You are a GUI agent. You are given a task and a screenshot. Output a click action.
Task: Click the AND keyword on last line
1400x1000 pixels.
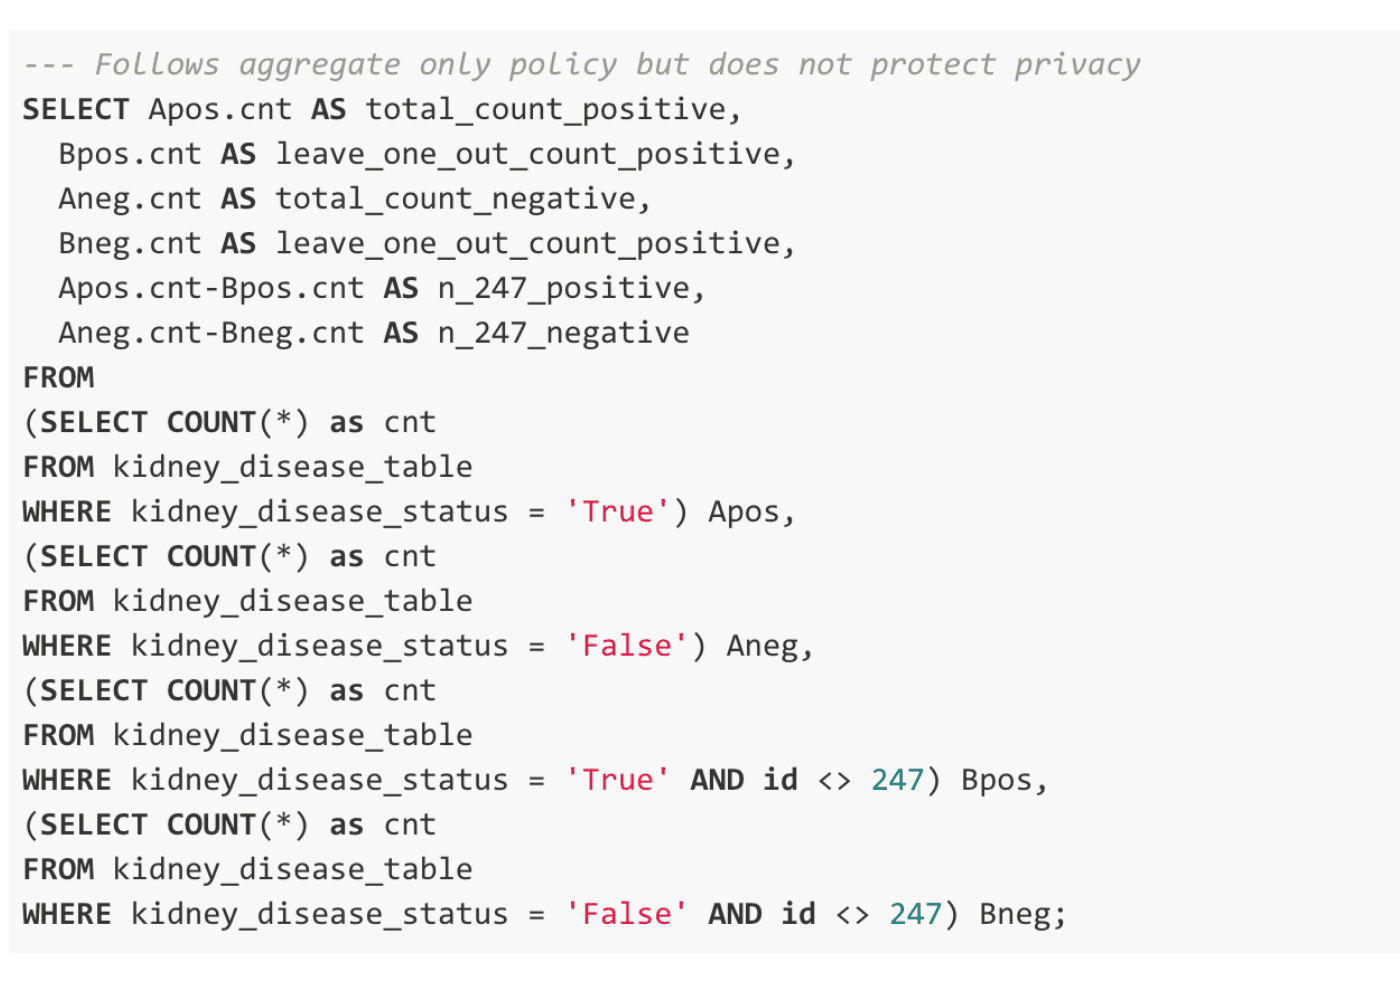[735, 914]
